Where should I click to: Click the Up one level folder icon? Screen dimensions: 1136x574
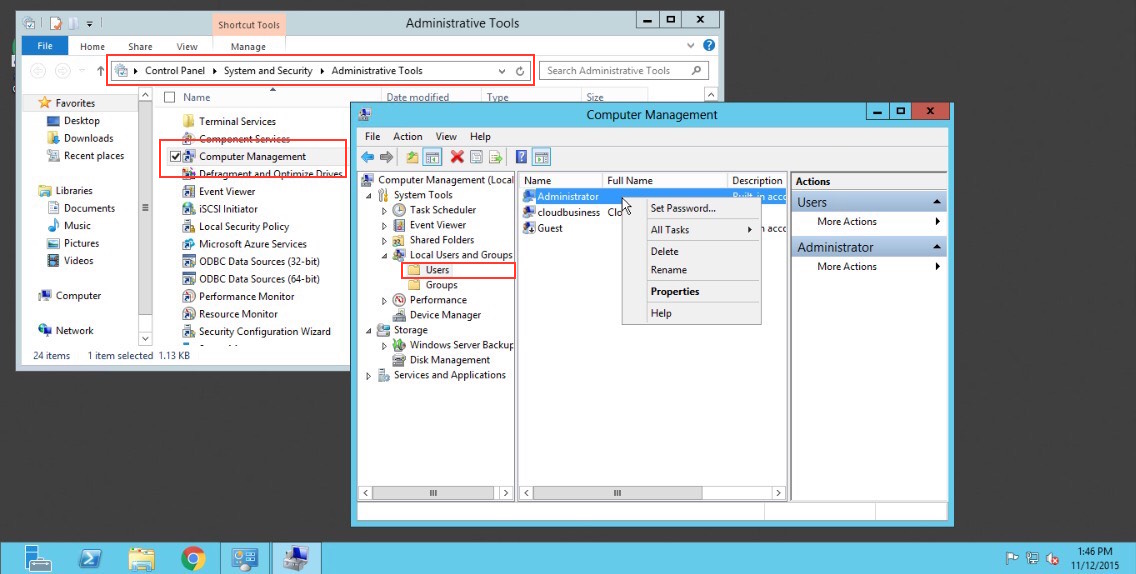[412, 157]
